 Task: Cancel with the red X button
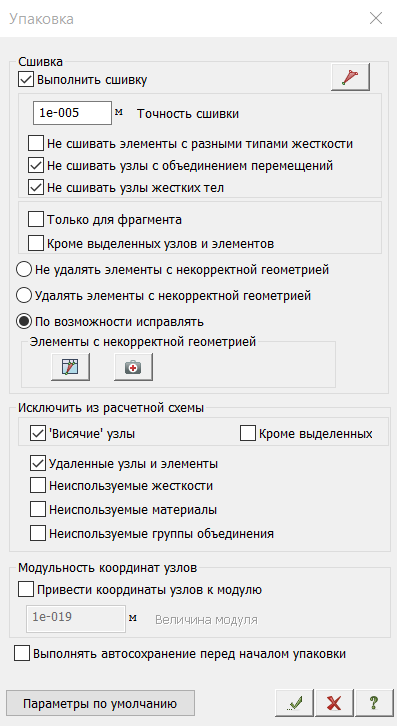click(x=334, y=704)
